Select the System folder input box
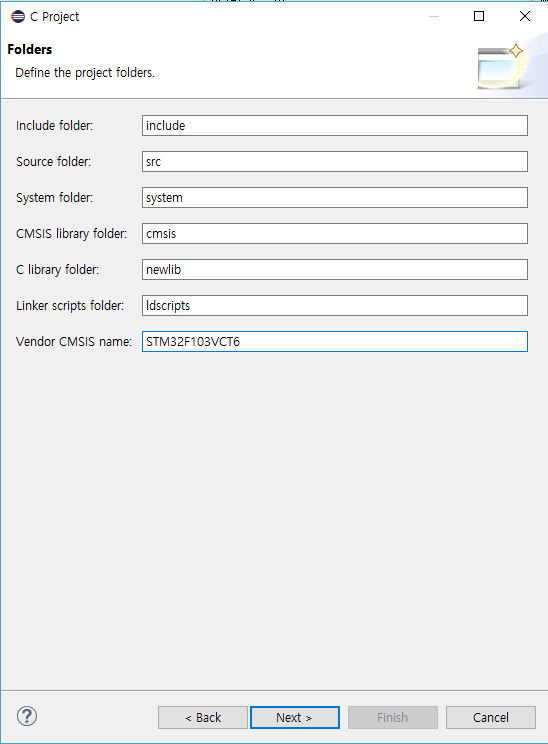The image size is (548, 744). [x=335, y=197]
